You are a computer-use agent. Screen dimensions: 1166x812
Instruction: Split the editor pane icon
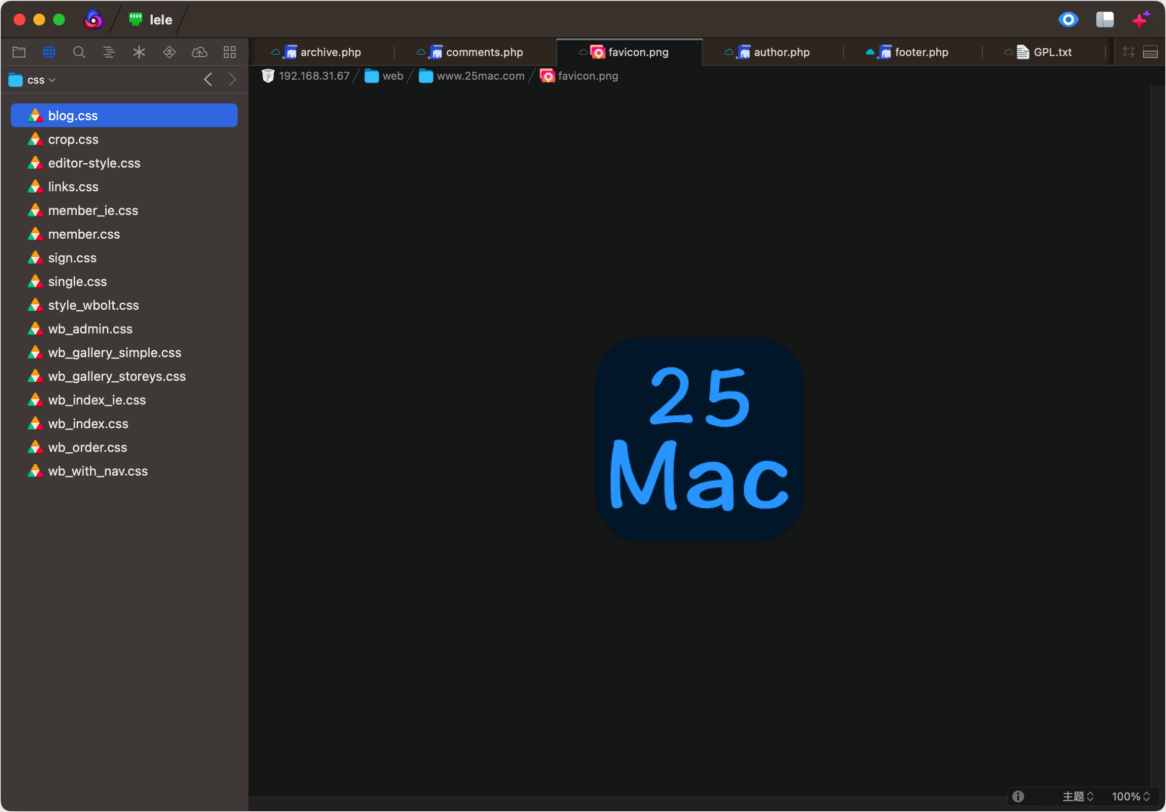pyautogui.click(x=1150, y=52)
